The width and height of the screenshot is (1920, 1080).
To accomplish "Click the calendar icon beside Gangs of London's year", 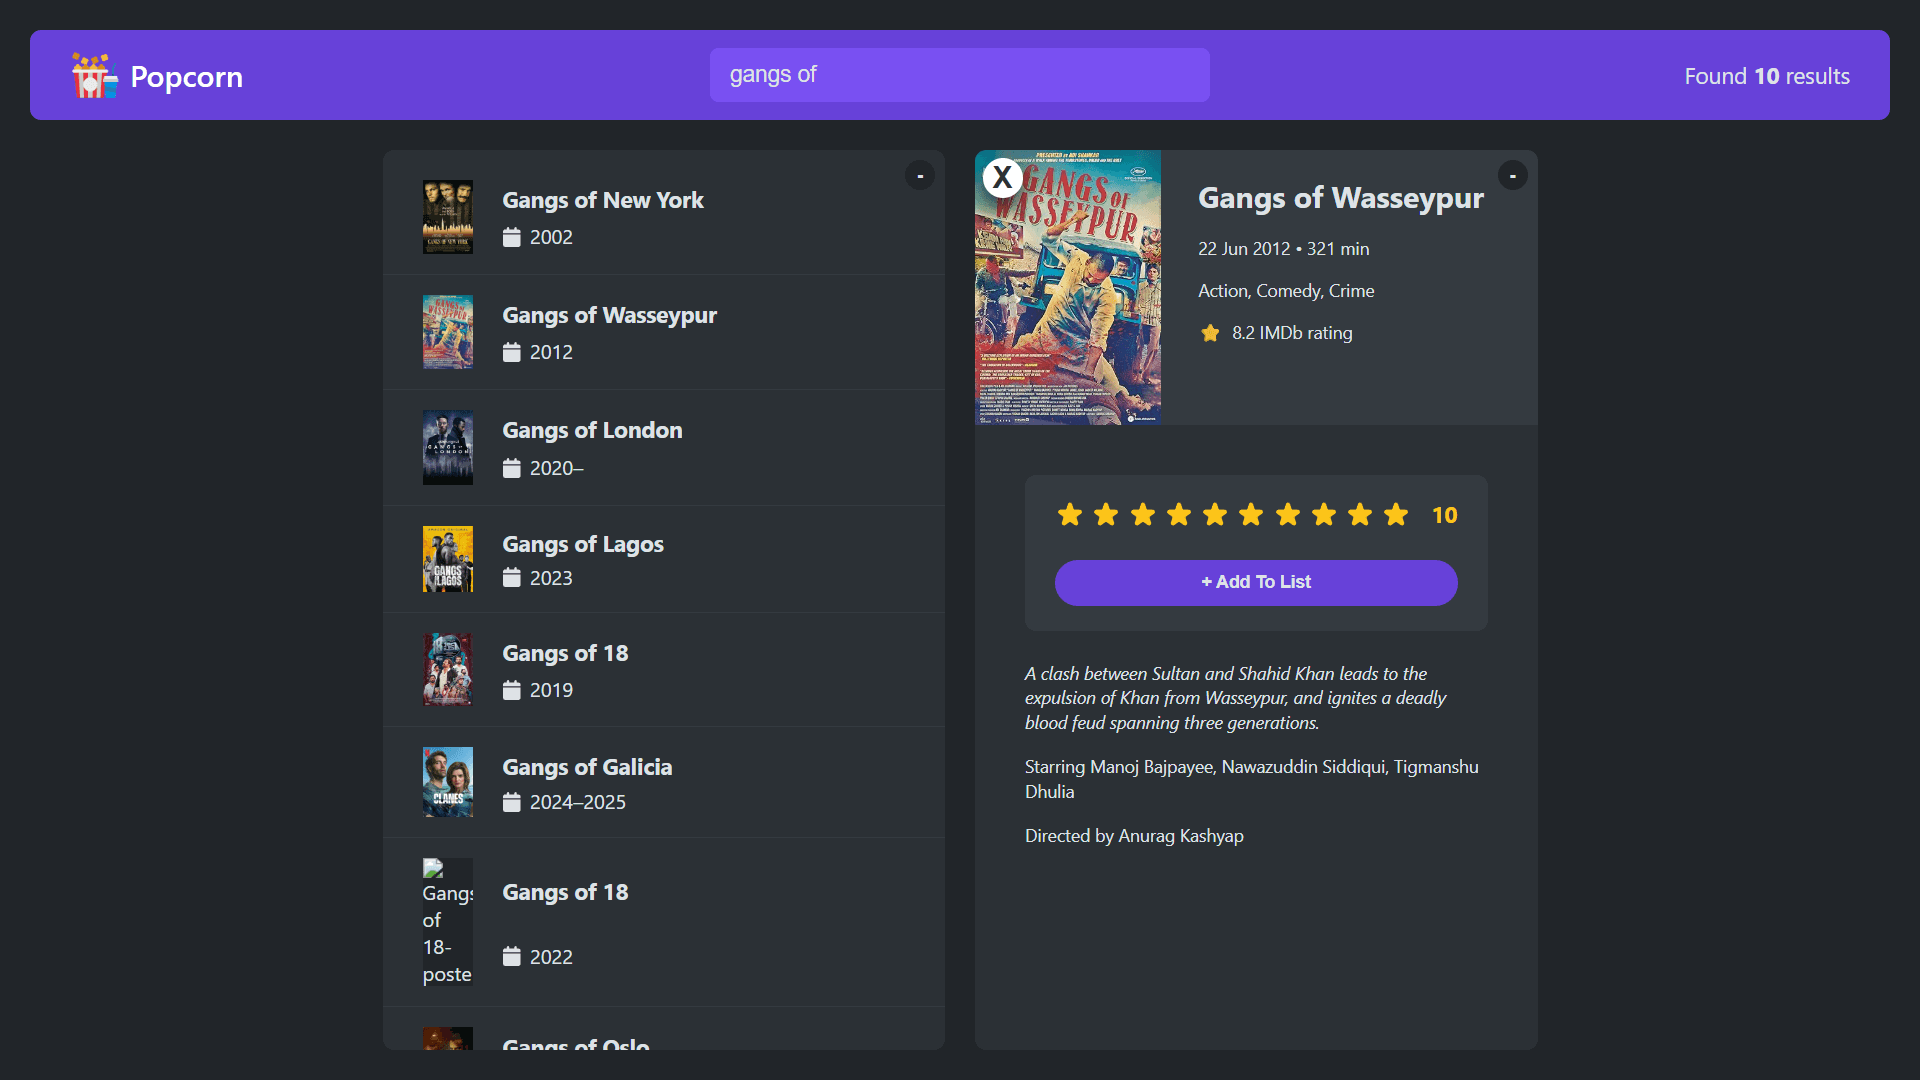I will click(x=511, y=468).
